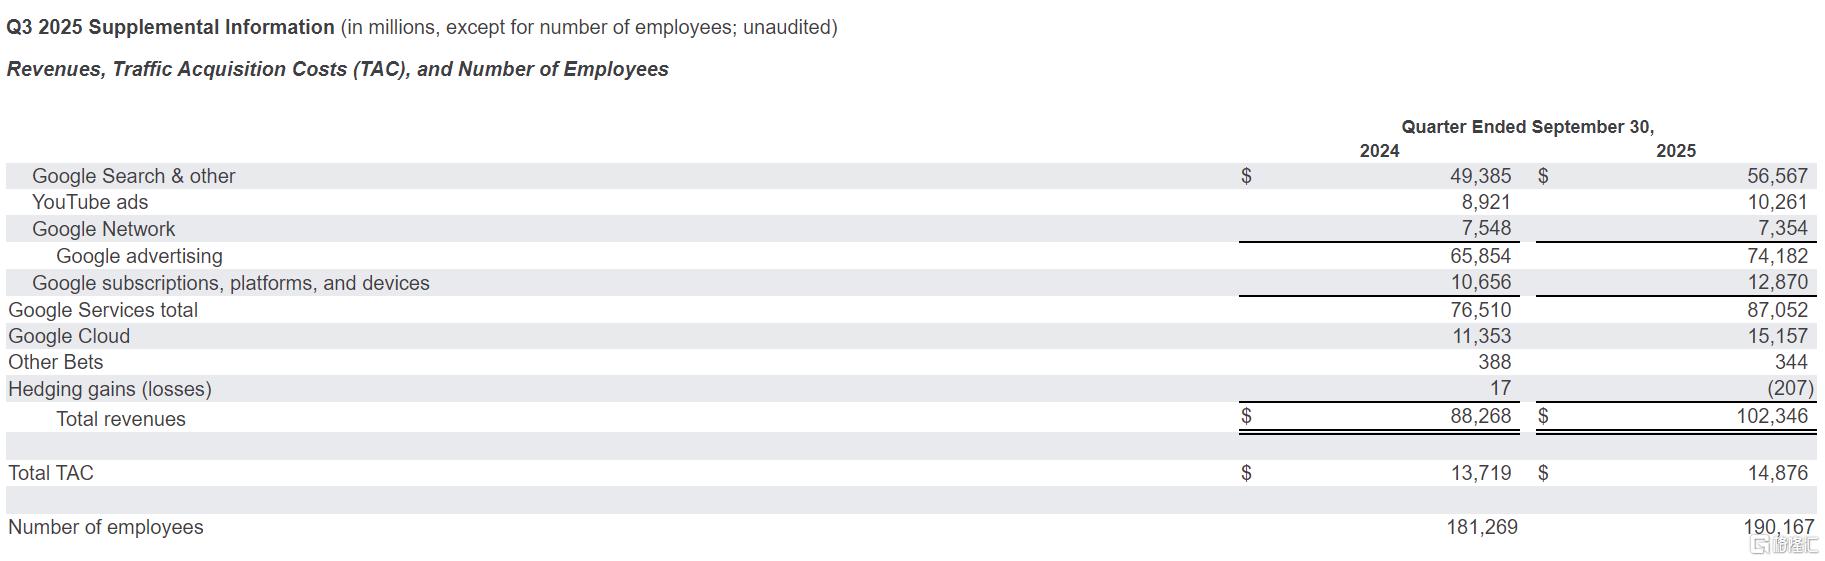
Task: Select the YouTube ads row label
Action: coord(90,202)
